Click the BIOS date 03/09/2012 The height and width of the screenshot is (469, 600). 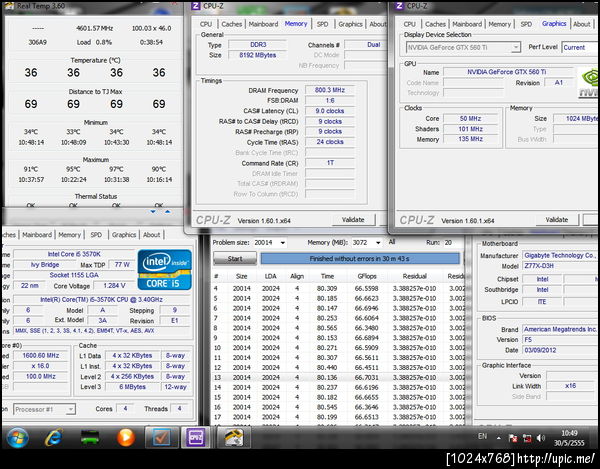(x=561, y=350)
